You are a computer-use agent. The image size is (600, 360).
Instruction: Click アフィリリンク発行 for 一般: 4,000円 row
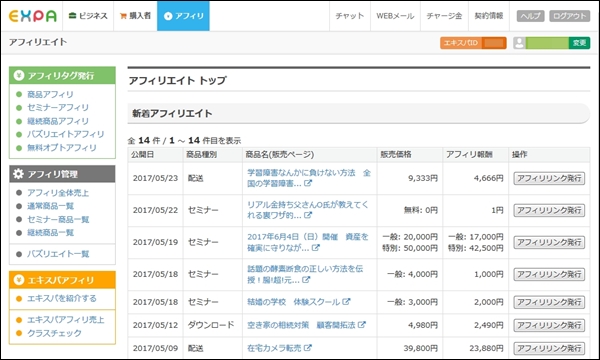(x=549, y=274)
